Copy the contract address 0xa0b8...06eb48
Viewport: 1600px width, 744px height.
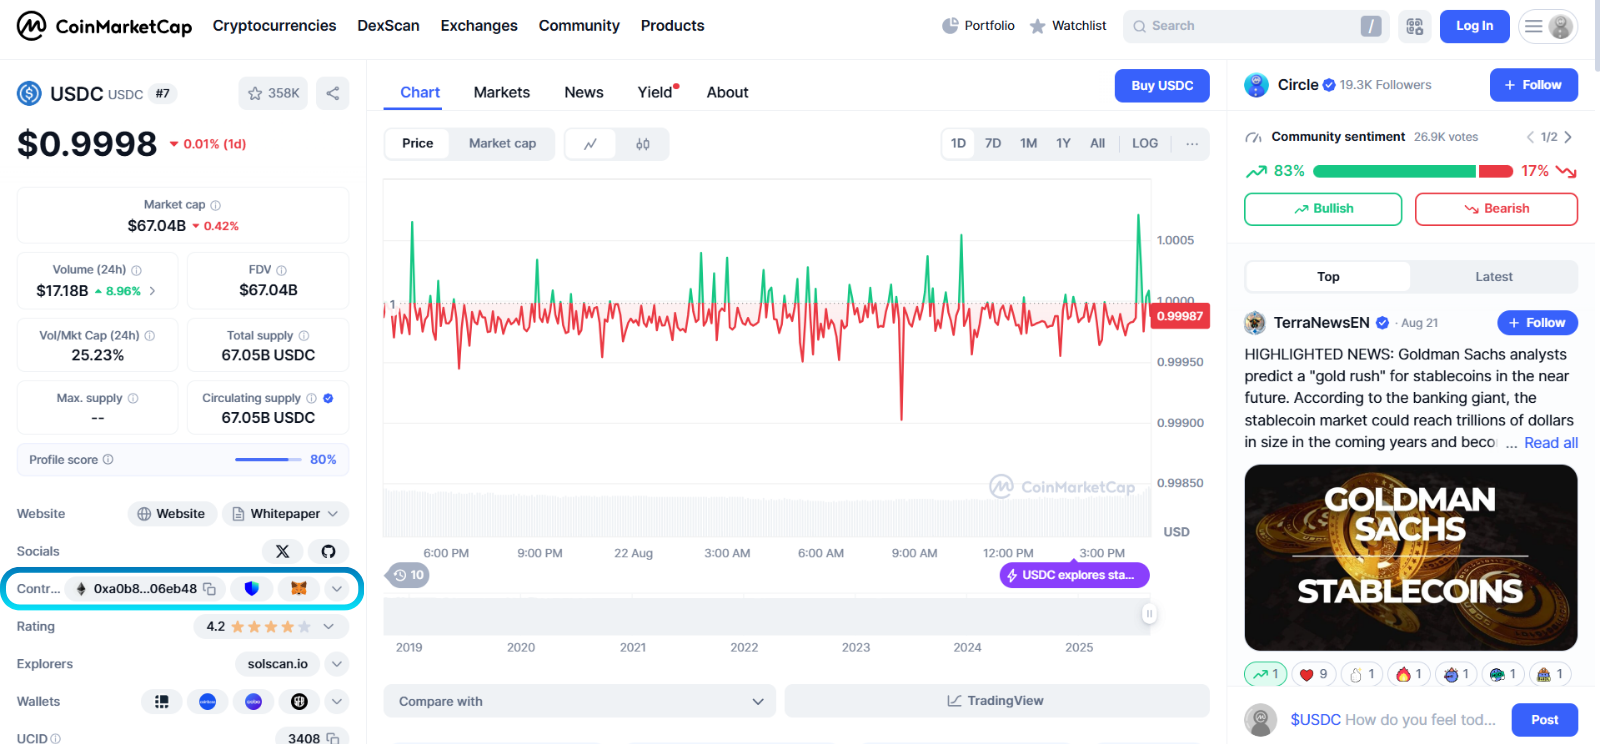[x=210, y=589]
